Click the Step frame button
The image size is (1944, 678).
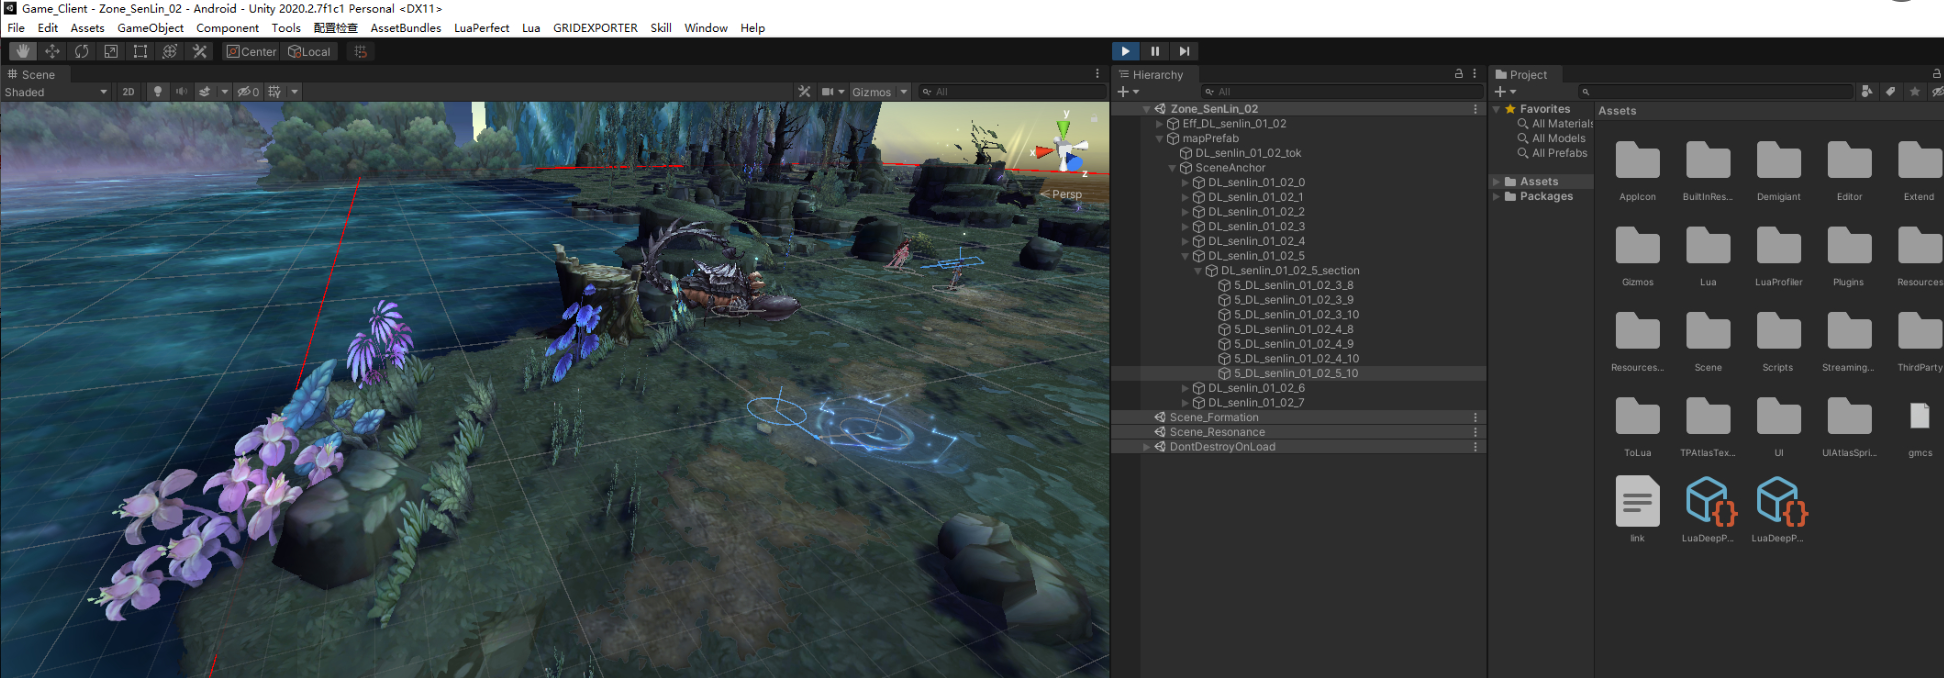point(1184,51)
